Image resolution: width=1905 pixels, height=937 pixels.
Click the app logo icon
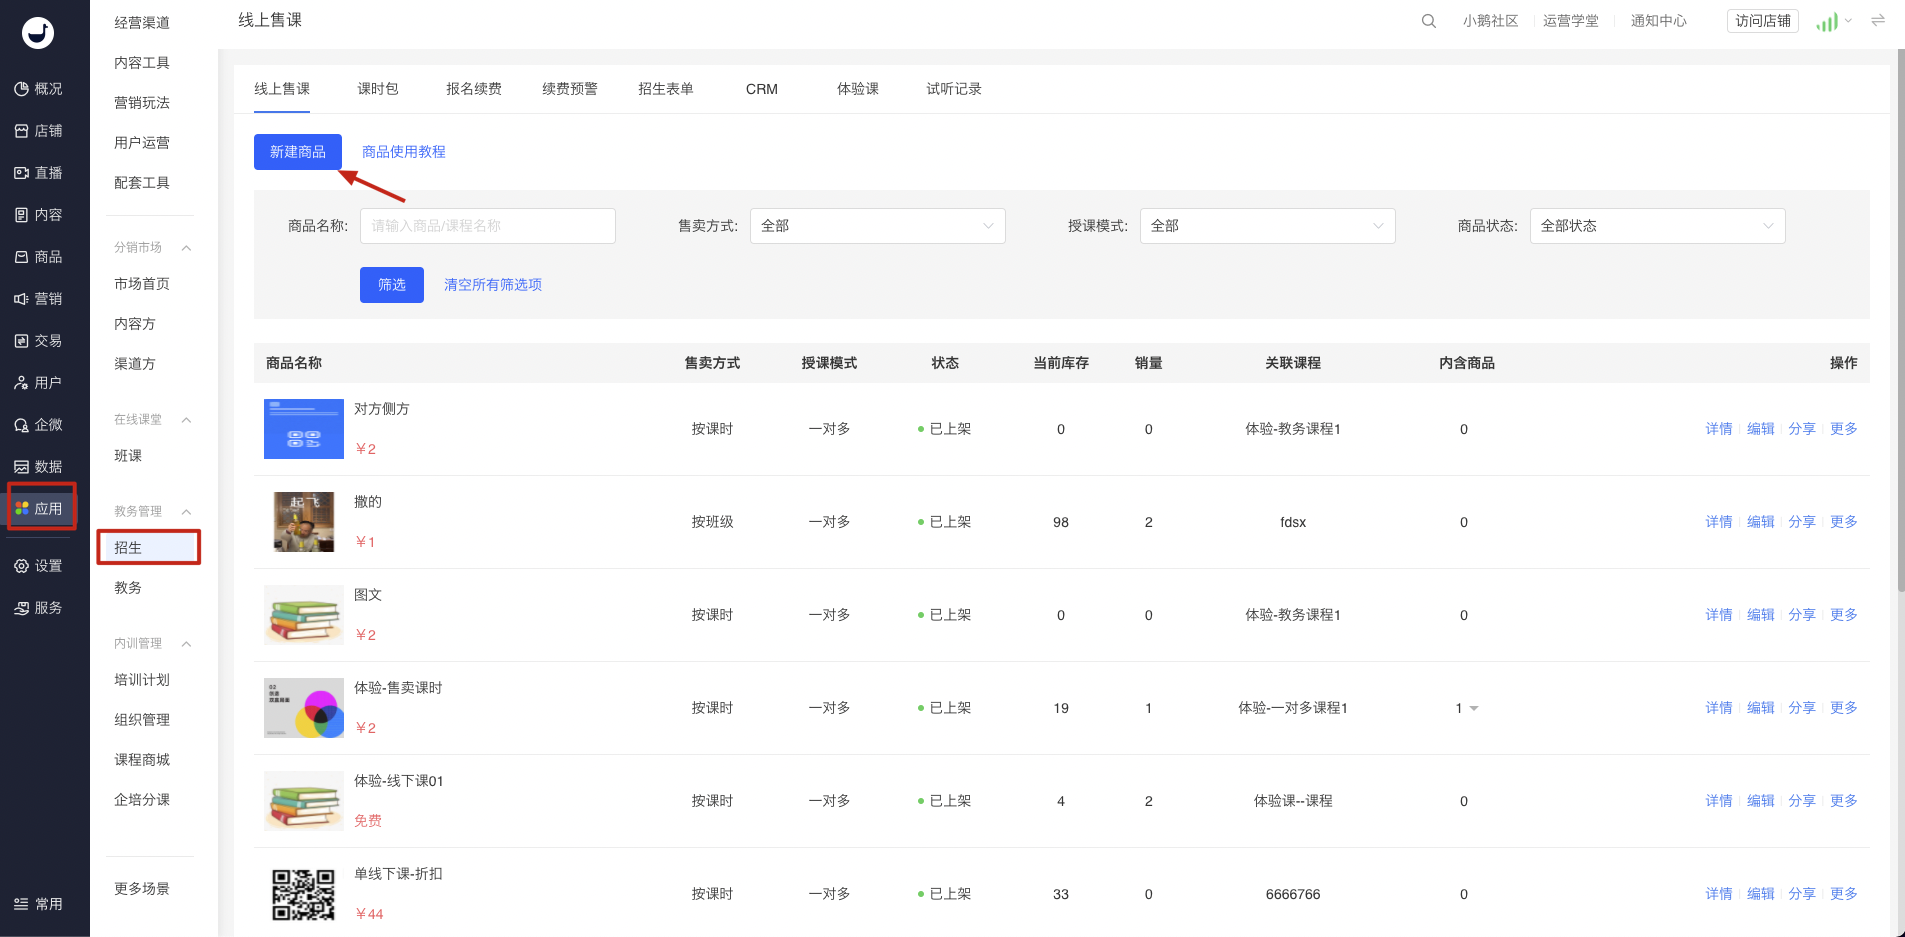38,33
